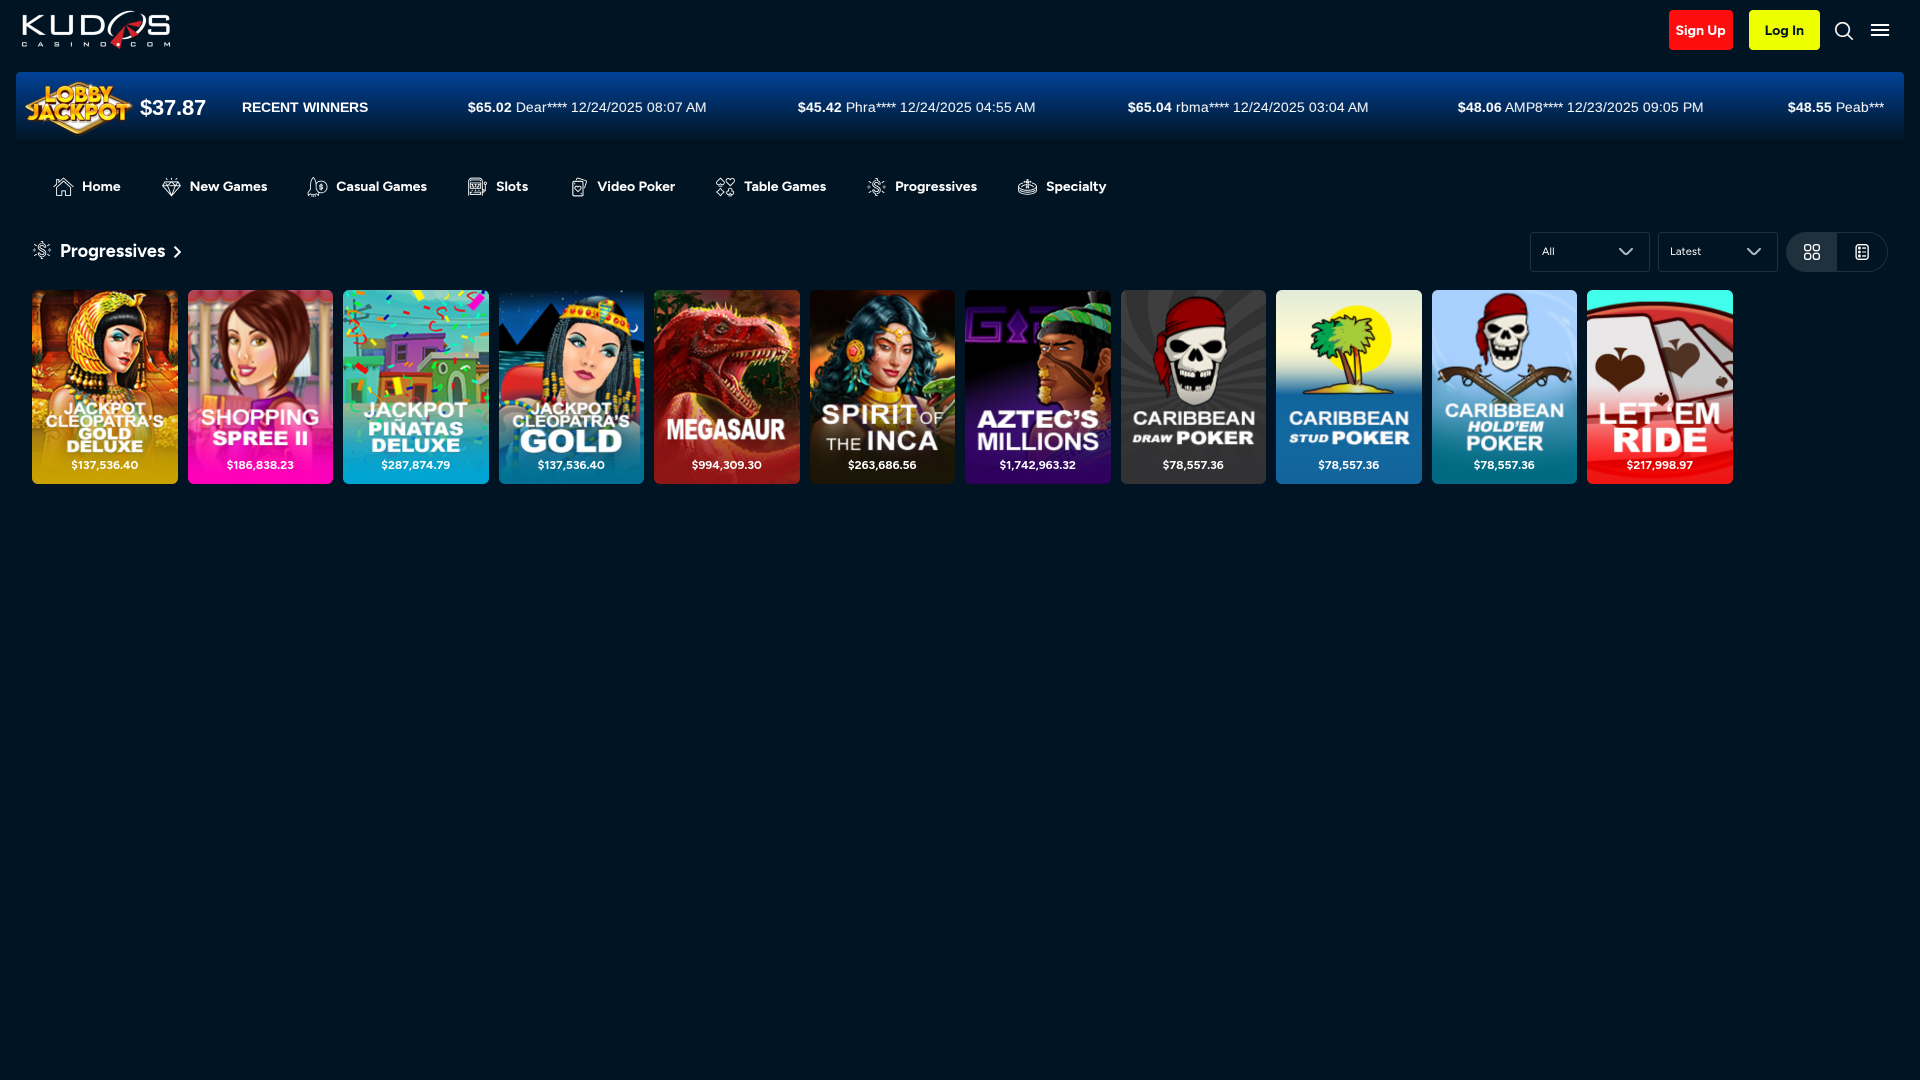The width and height of the screenshot is (1920, 1080).
Task: Select the Slots category icon
Action: coord(476,186)
